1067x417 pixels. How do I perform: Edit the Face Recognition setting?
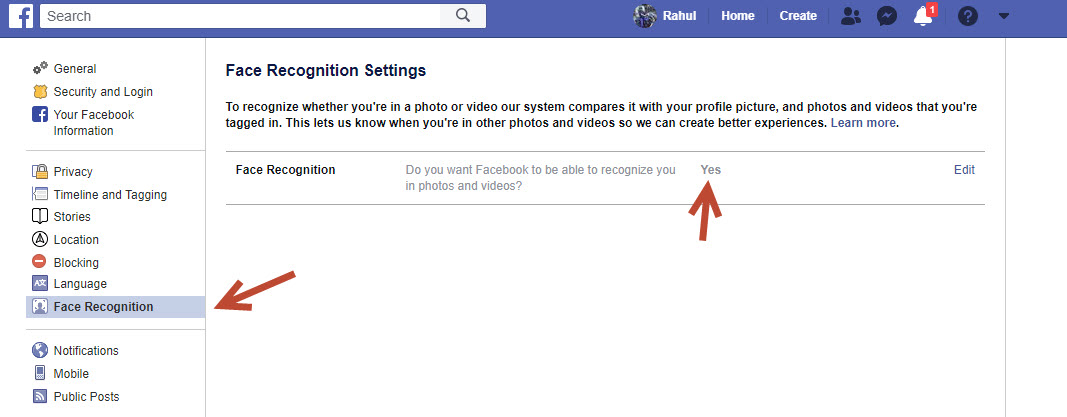coord(964,169)
